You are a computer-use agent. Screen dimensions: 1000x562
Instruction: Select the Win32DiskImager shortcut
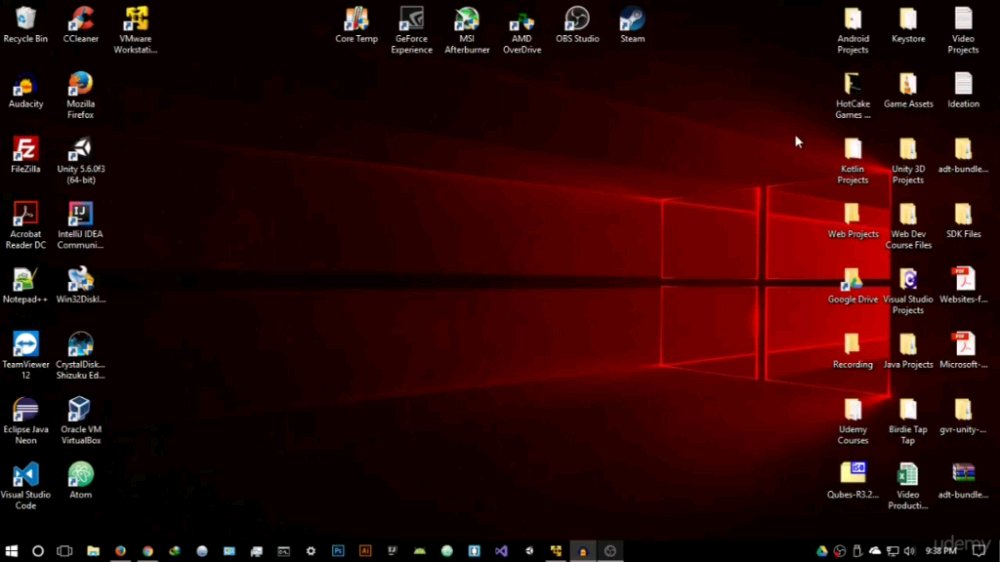[x=80, y=286]
